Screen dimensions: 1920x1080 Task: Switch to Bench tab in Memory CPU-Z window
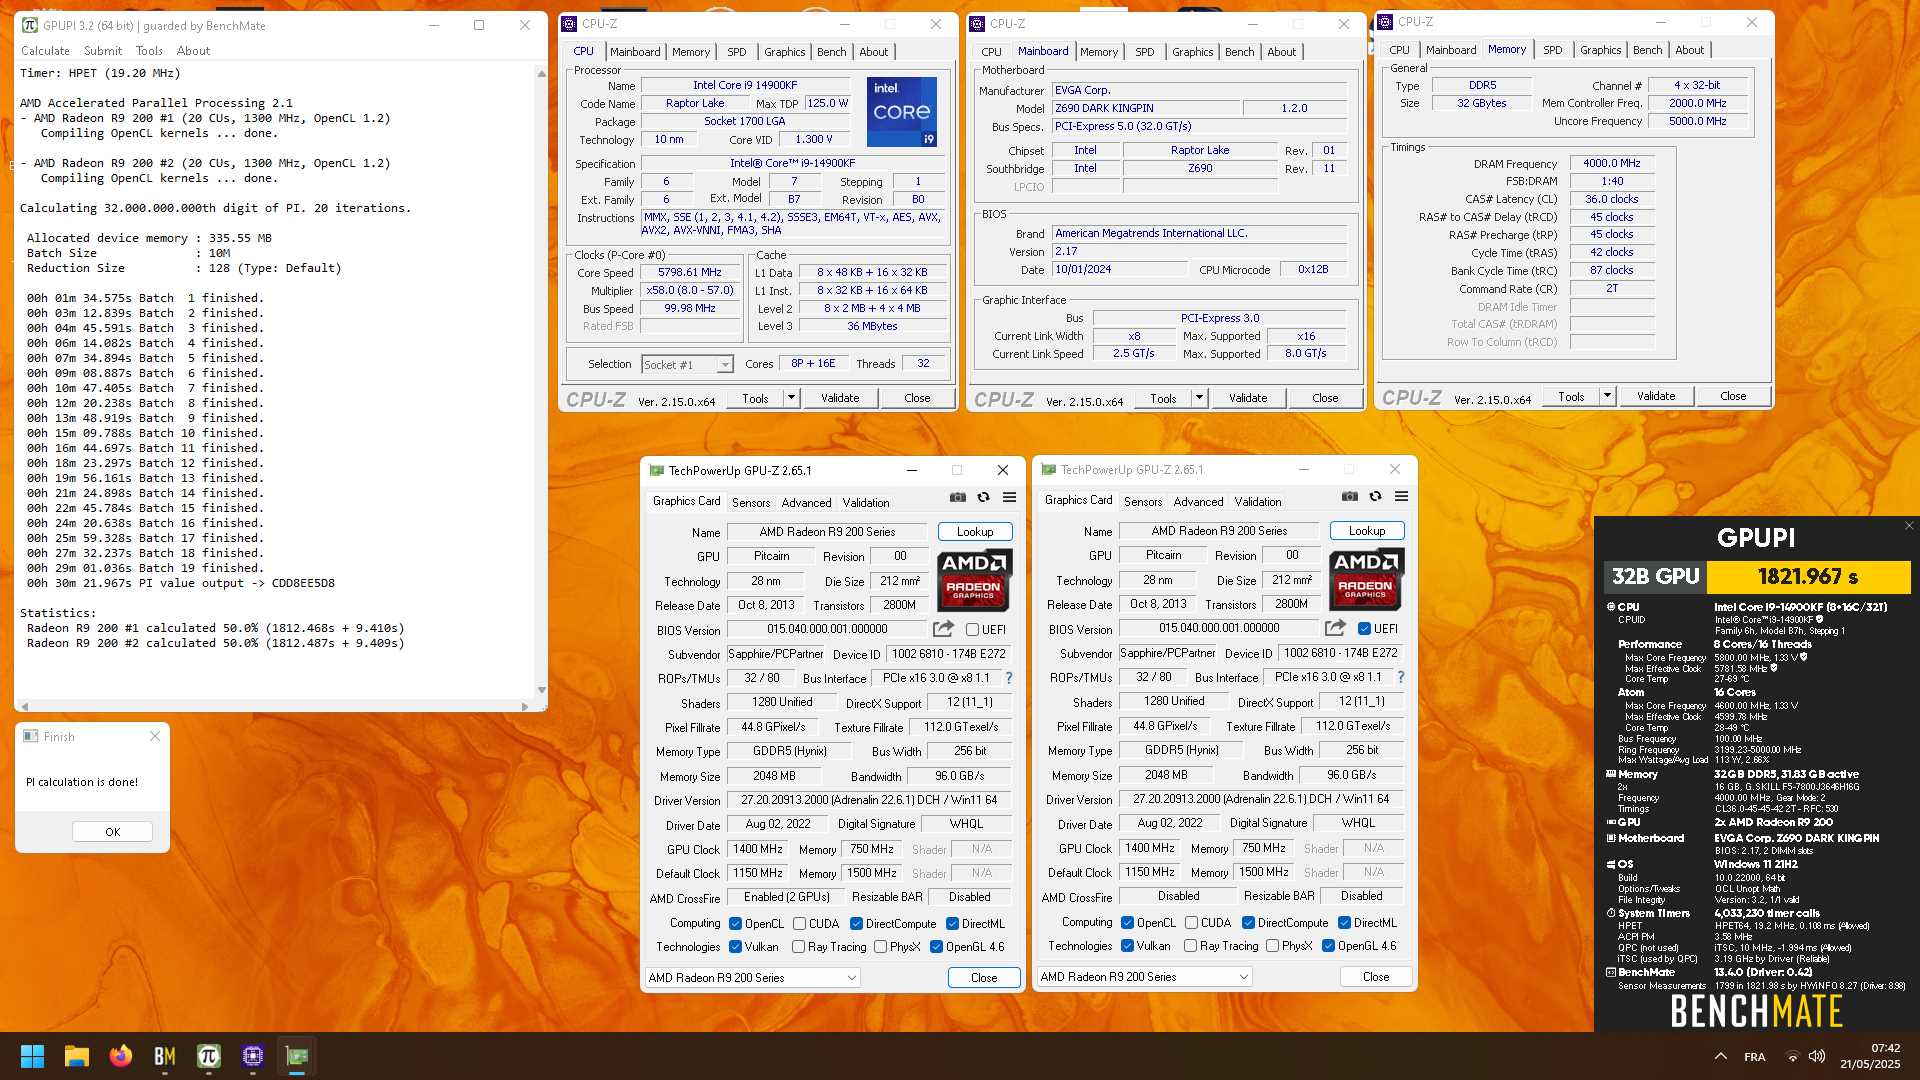click(x=1648, y=50)
